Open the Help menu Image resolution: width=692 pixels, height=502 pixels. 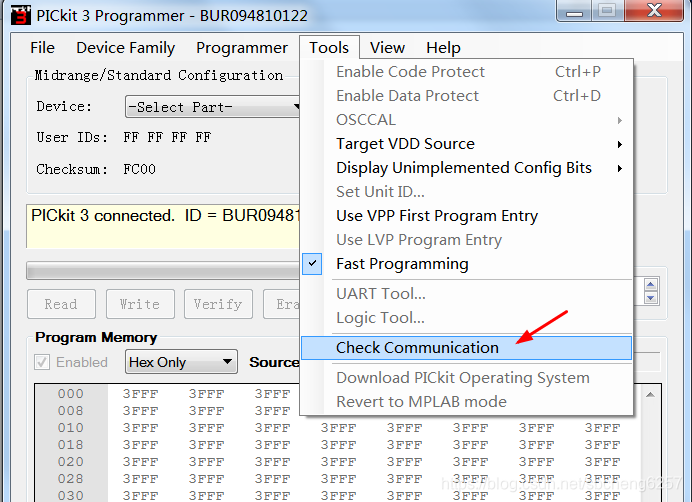pos(443,48)
